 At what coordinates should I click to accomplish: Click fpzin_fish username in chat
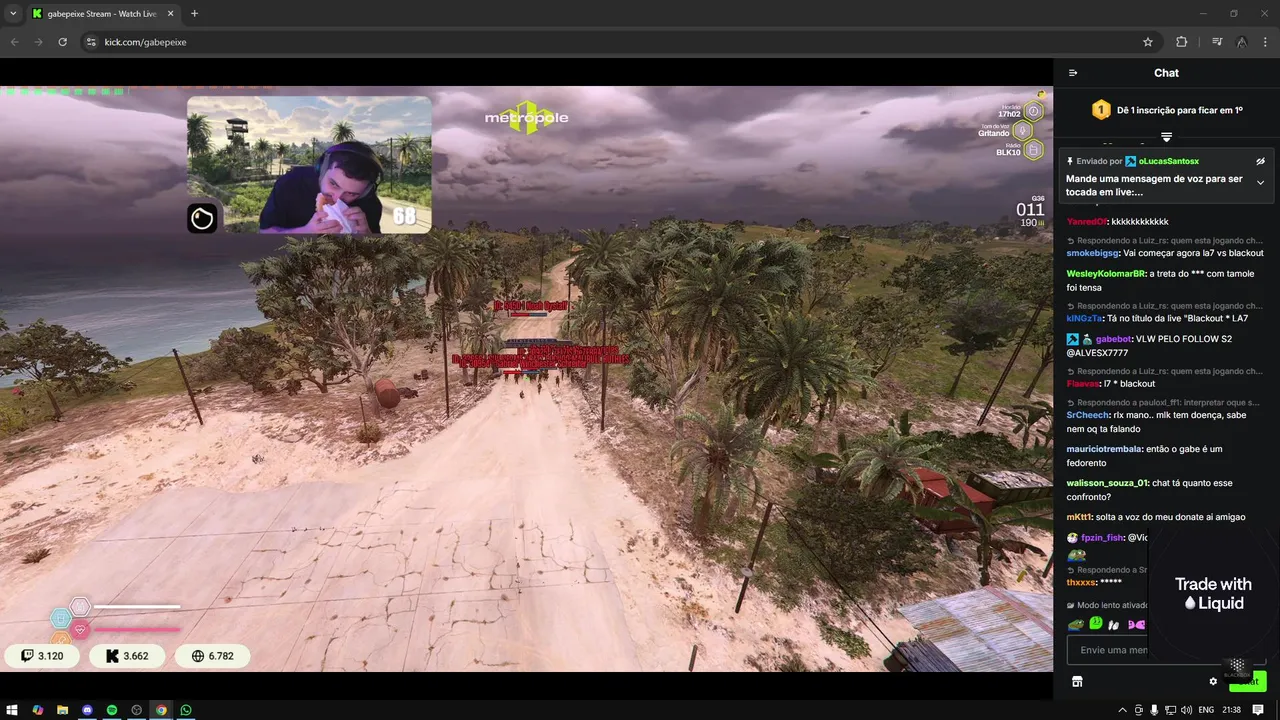tap(1102, 538)
